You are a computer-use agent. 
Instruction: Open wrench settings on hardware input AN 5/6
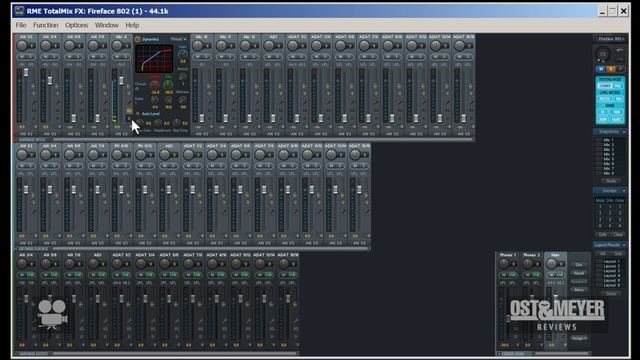point(81,102)
